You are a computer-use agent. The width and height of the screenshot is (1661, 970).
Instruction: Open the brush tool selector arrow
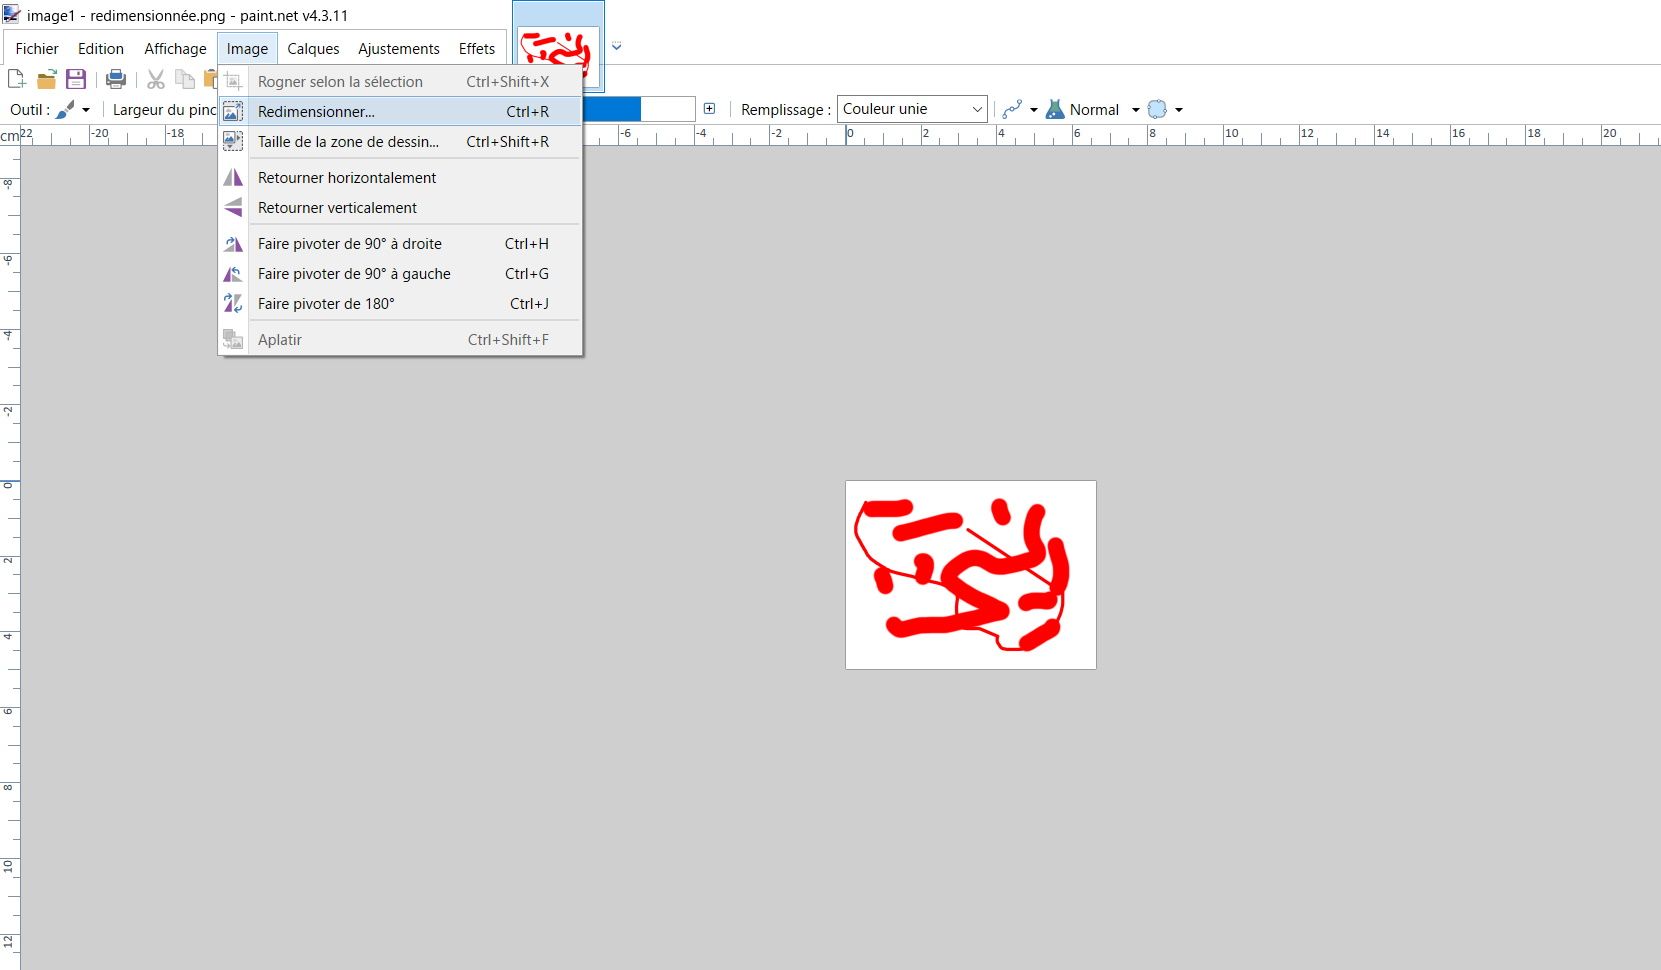click(87, 110)
